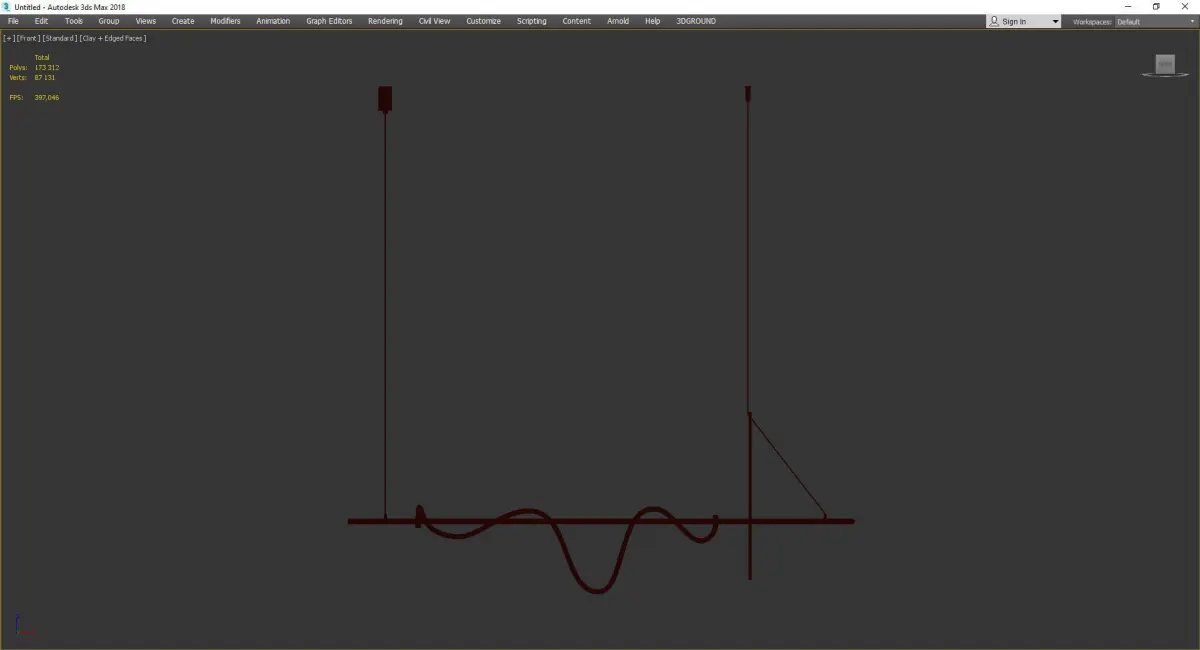
Task: Open the Create menu
Action: (183, 21)
